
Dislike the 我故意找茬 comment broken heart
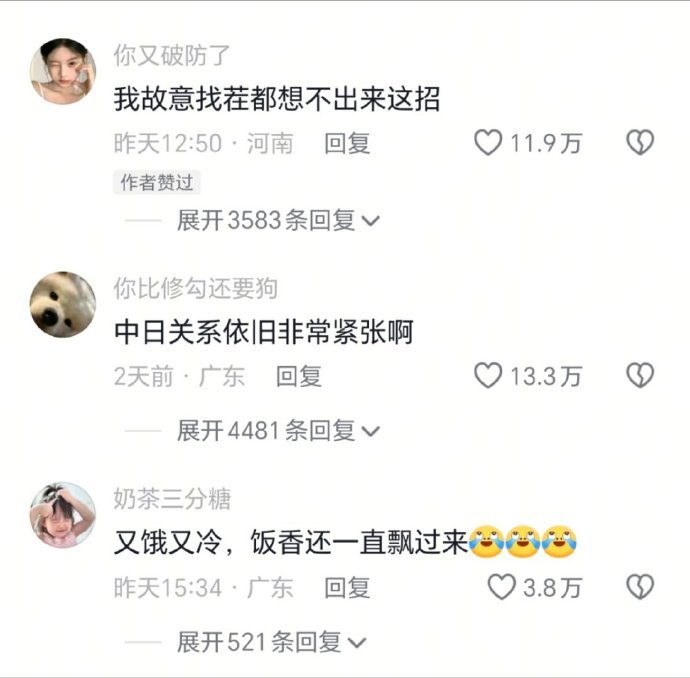point(640,143)
